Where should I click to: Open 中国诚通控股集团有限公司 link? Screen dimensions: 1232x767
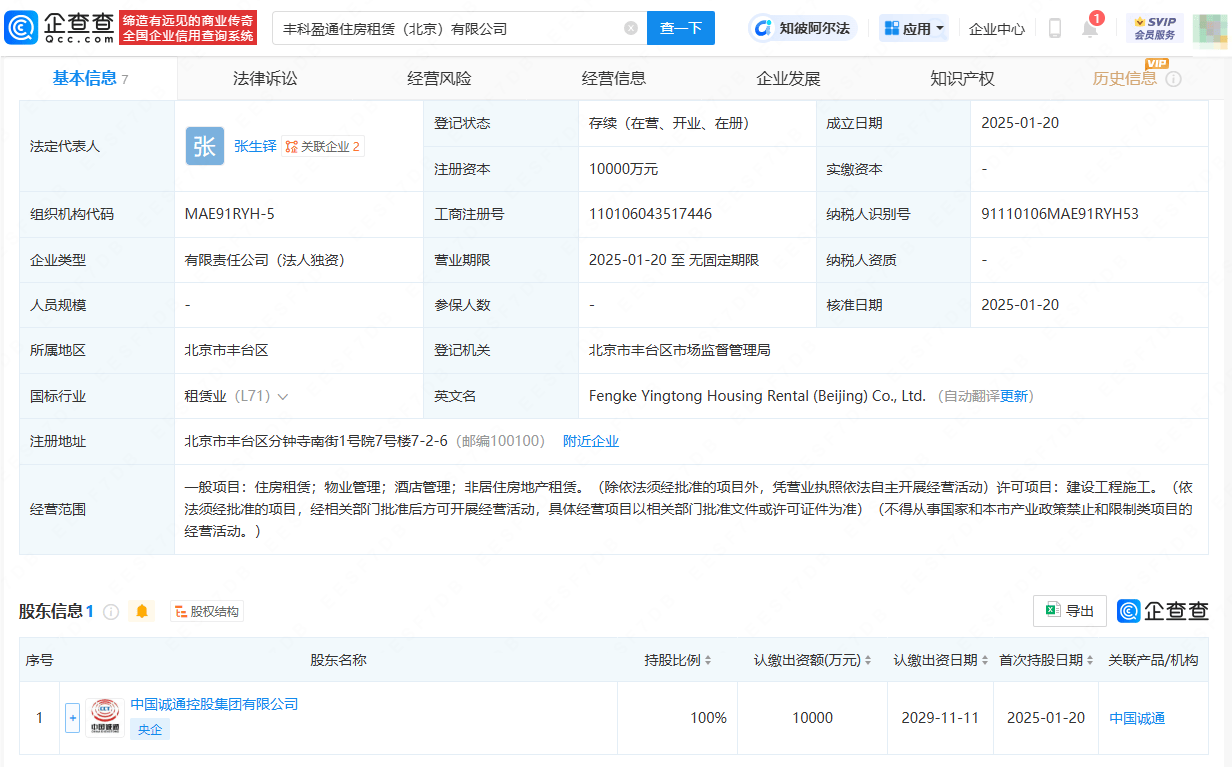pos(214,704)
